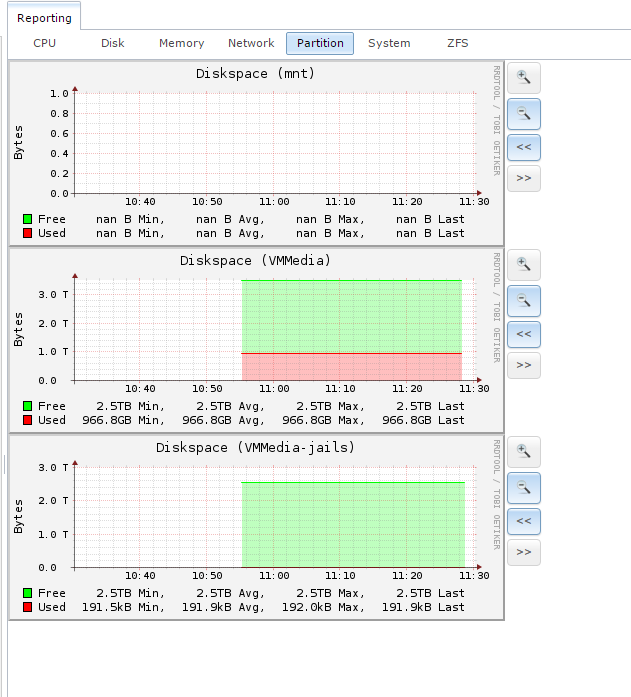
Task: Zoom in on the Diskspace (VMMedia-jails) graph
Action: 524,452
